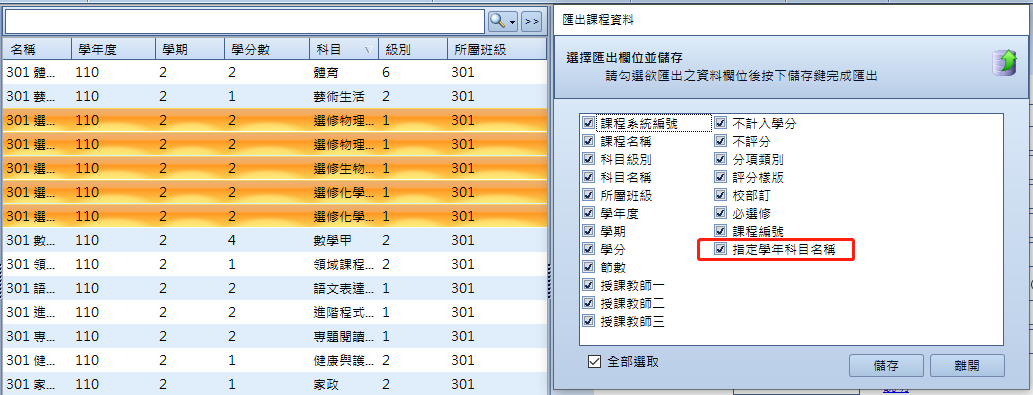
Task: Click the magnifier search icon
Action: coord(498,22)
